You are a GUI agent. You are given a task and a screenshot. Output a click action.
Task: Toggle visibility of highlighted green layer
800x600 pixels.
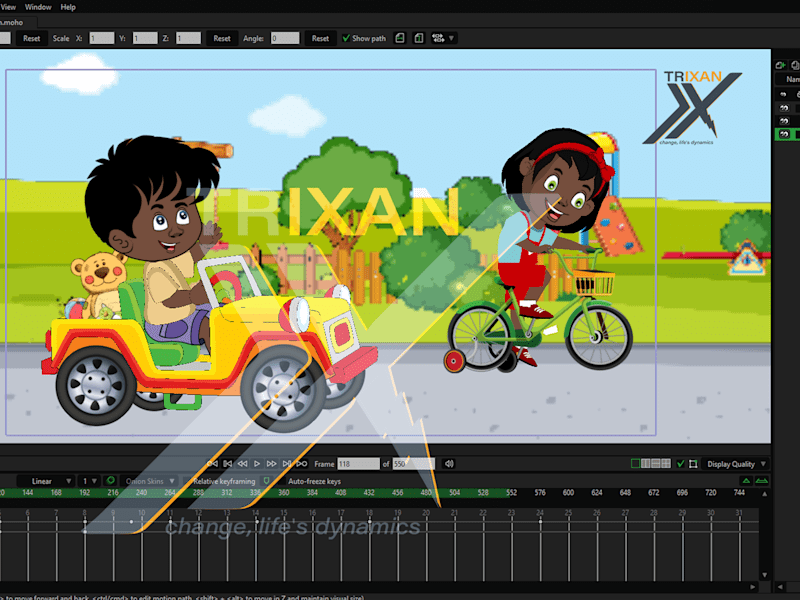click(x=784, y=134)
